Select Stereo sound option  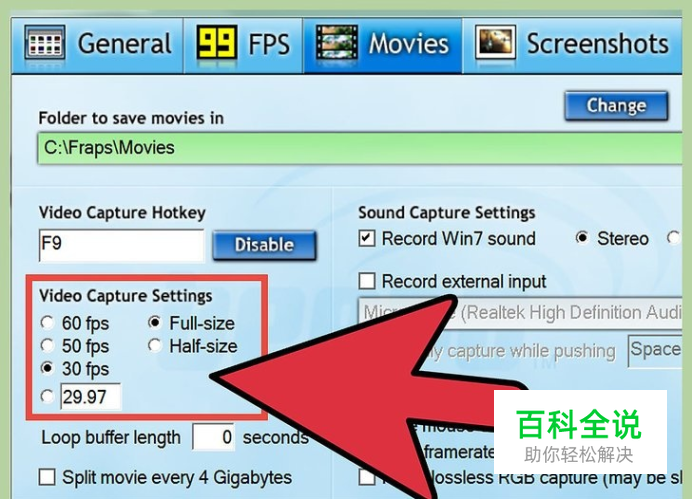click(x=582, y=238)
